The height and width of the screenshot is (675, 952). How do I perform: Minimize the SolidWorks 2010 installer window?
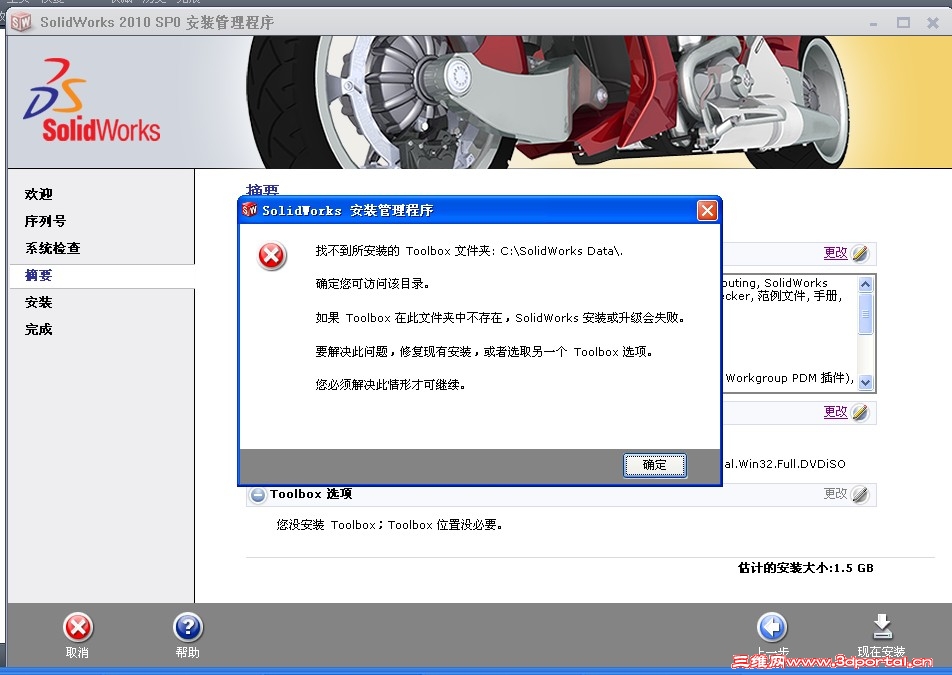(873, 23)
